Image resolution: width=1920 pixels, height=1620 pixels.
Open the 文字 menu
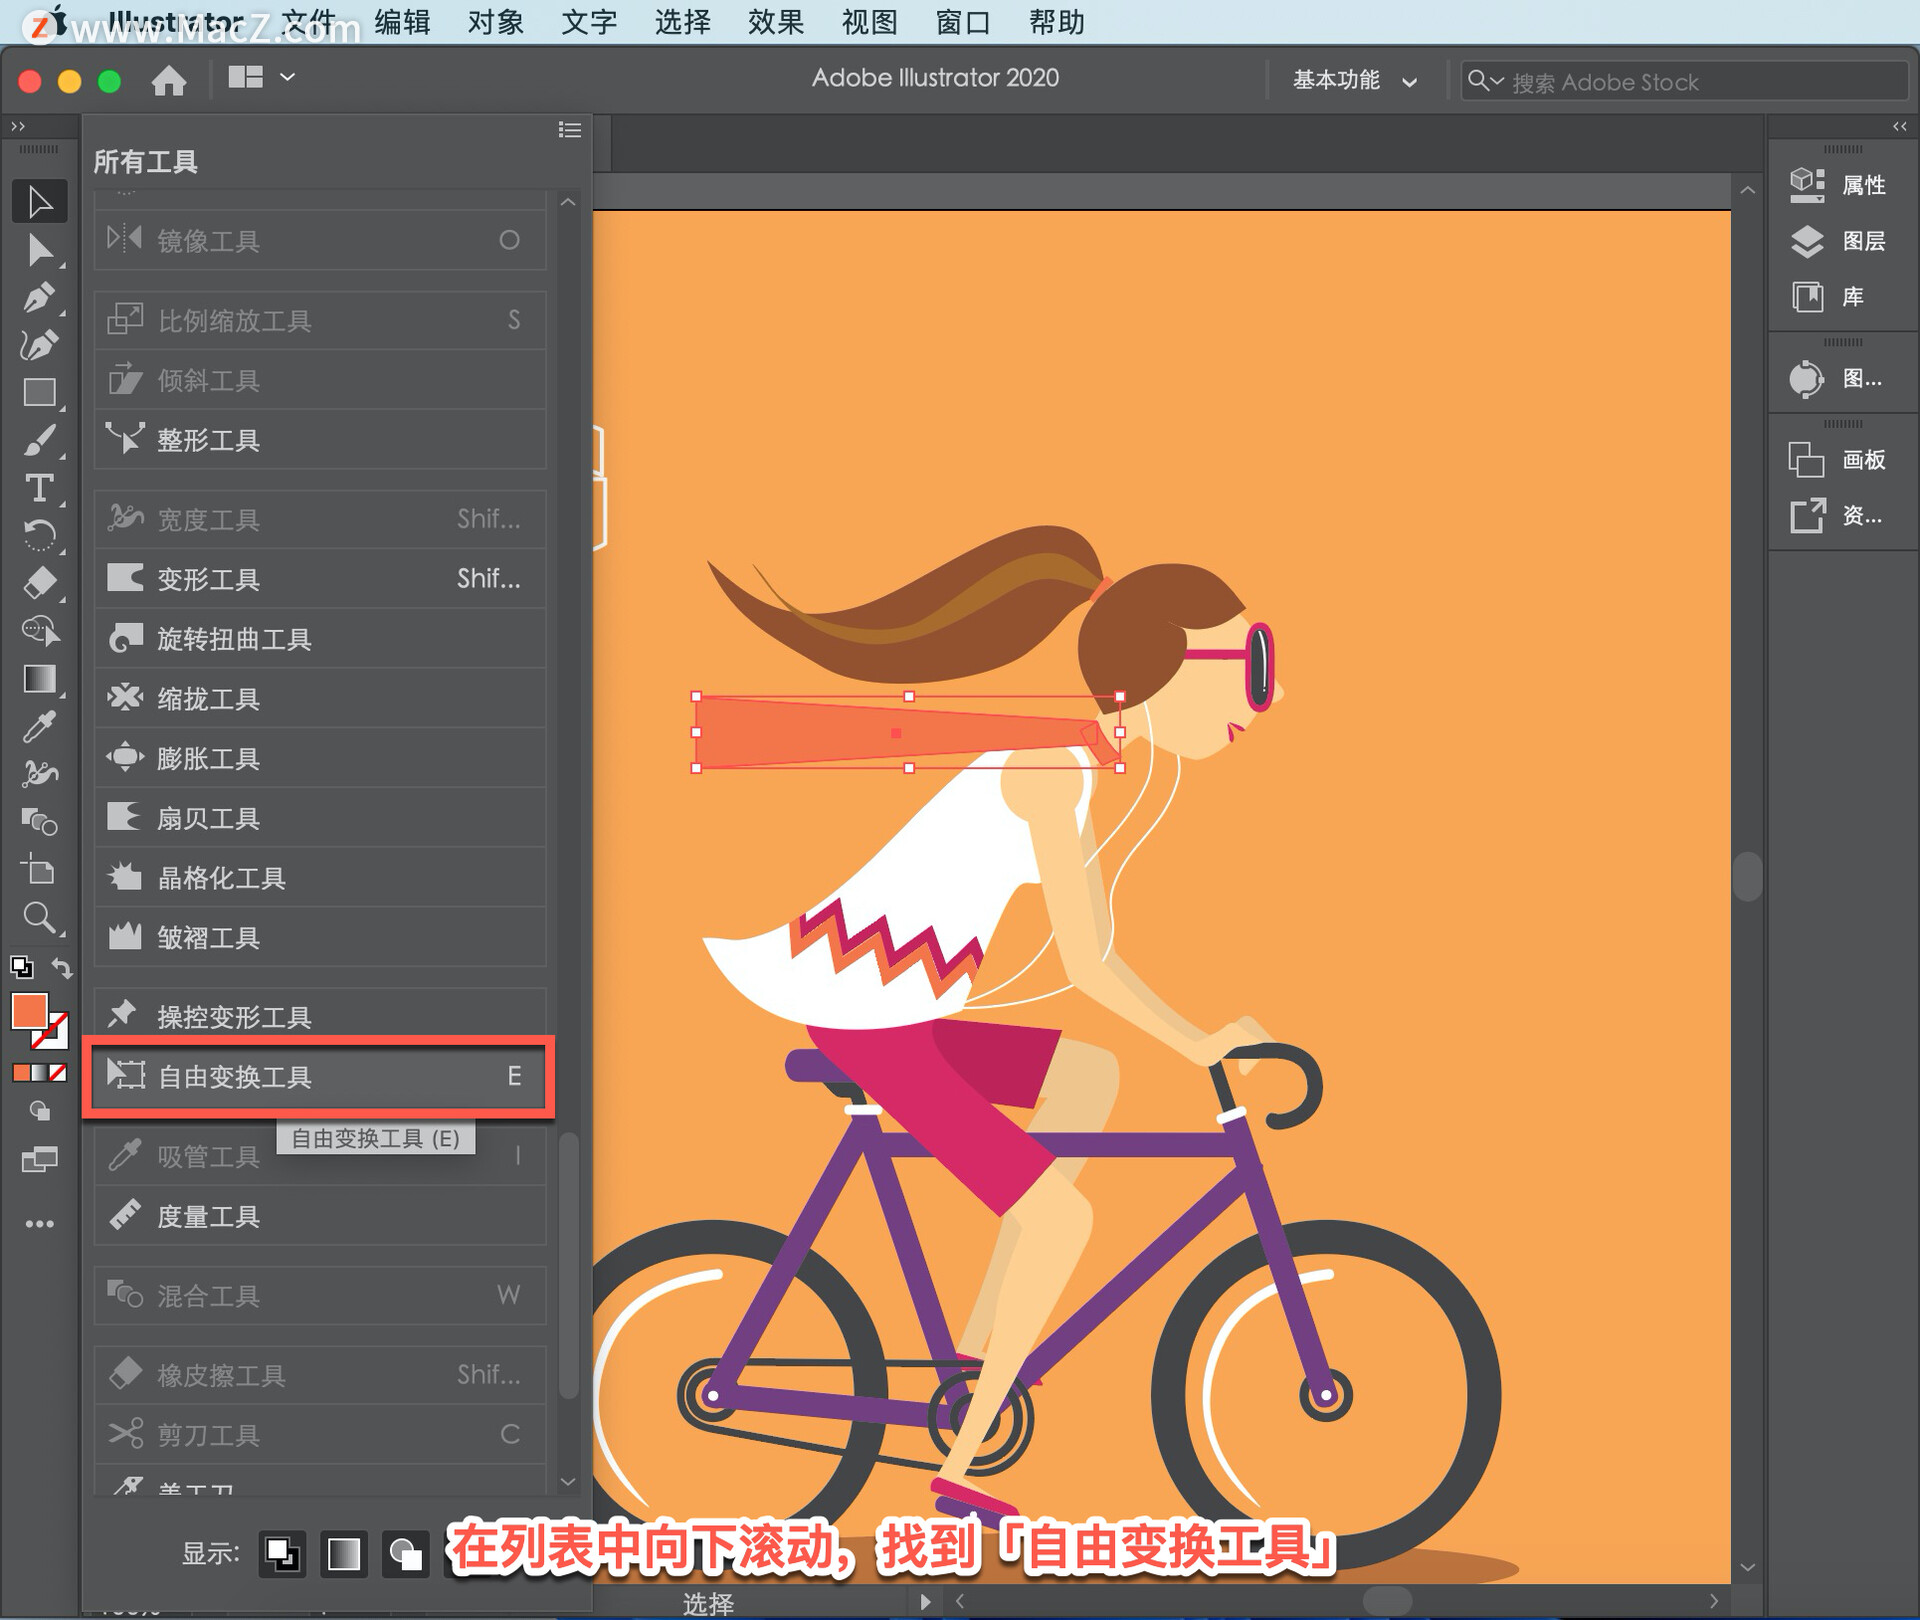click(589, 22)
